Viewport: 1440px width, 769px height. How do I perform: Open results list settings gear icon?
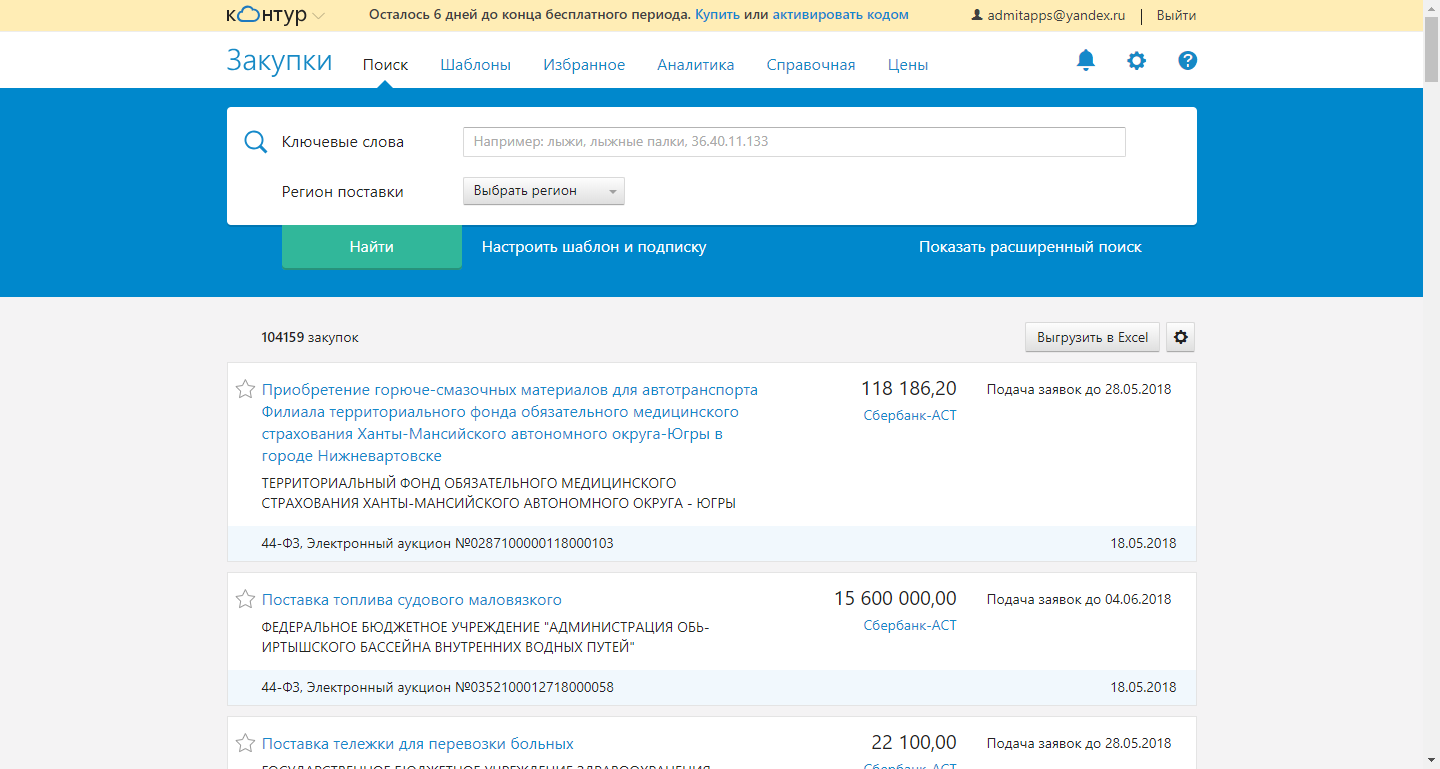tap(1181, 338)
